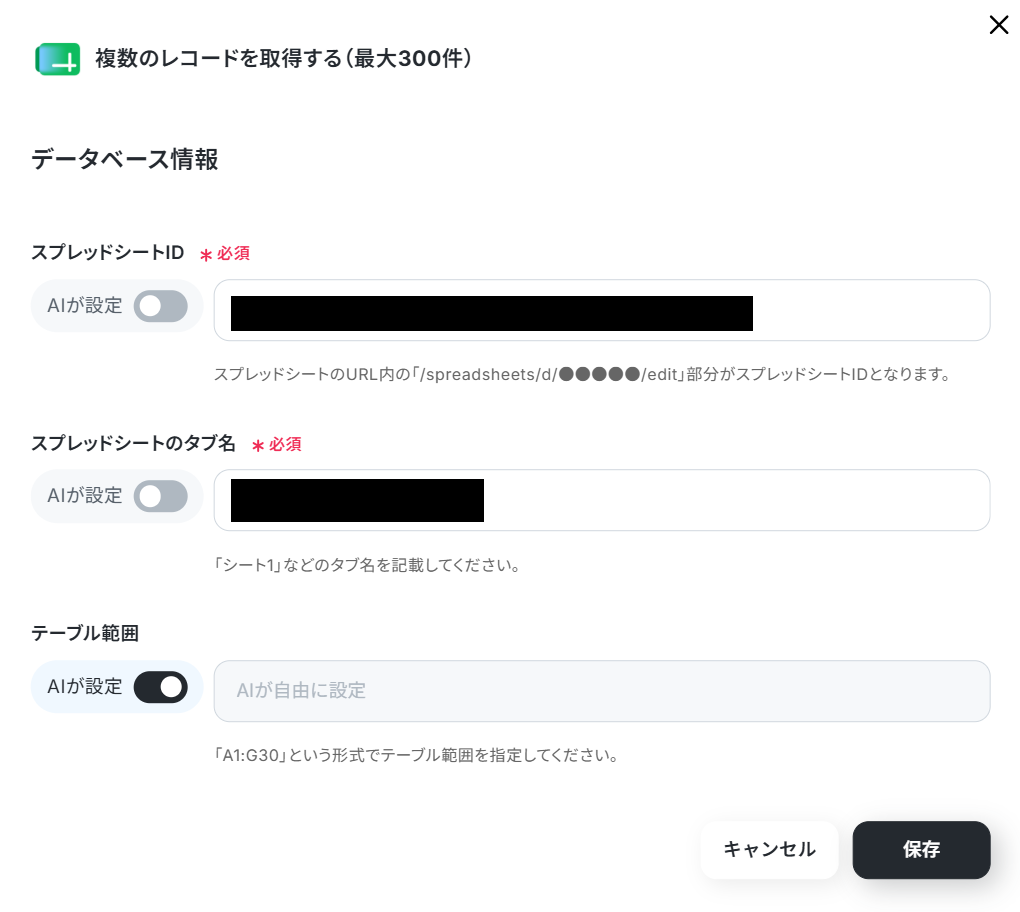Enable AI setting for スプレッドシートID
The image size is (1020, 912).
click(x=161, y=306)
